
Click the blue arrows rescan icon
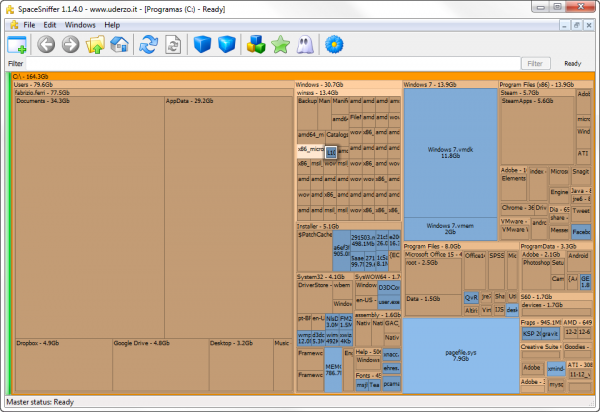coord(149,44)
